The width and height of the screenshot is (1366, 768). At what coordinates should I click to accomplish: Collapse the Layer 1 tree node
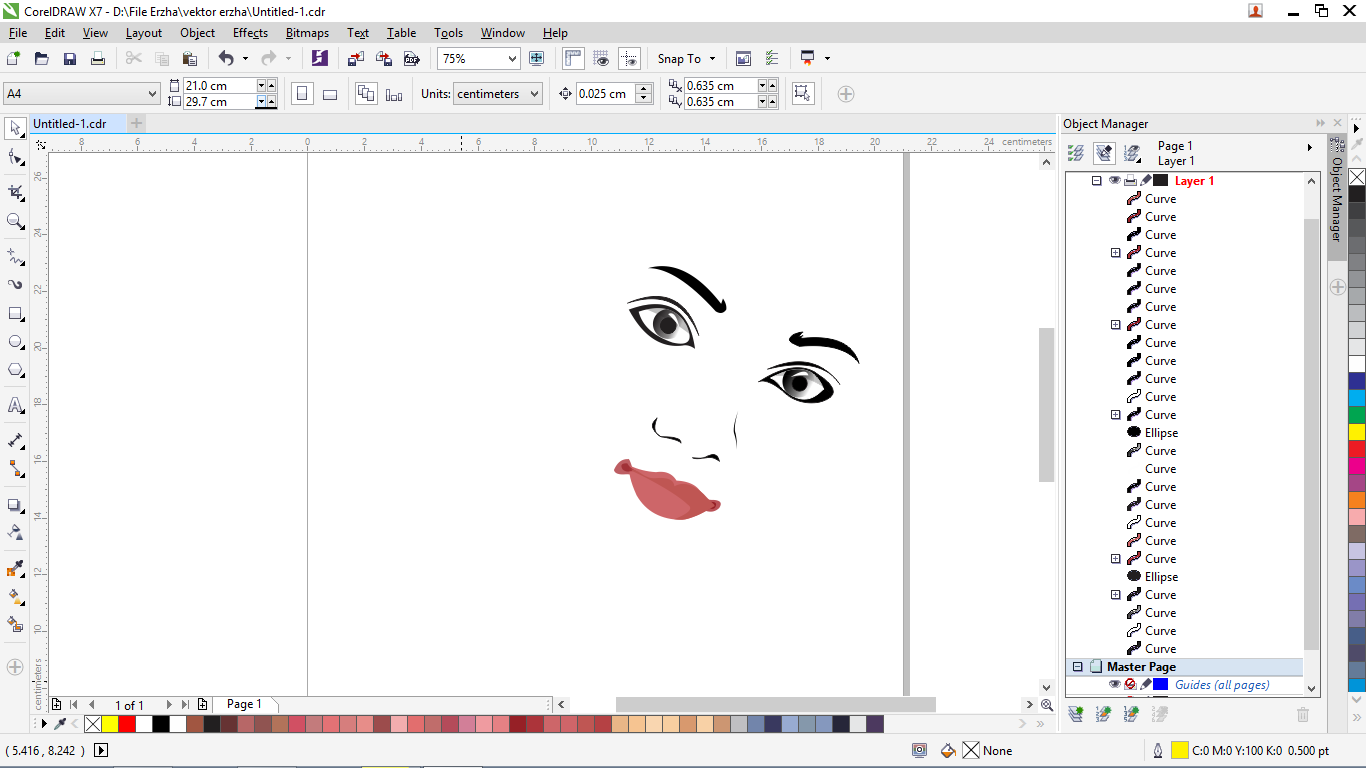(x=1096, y=181)
